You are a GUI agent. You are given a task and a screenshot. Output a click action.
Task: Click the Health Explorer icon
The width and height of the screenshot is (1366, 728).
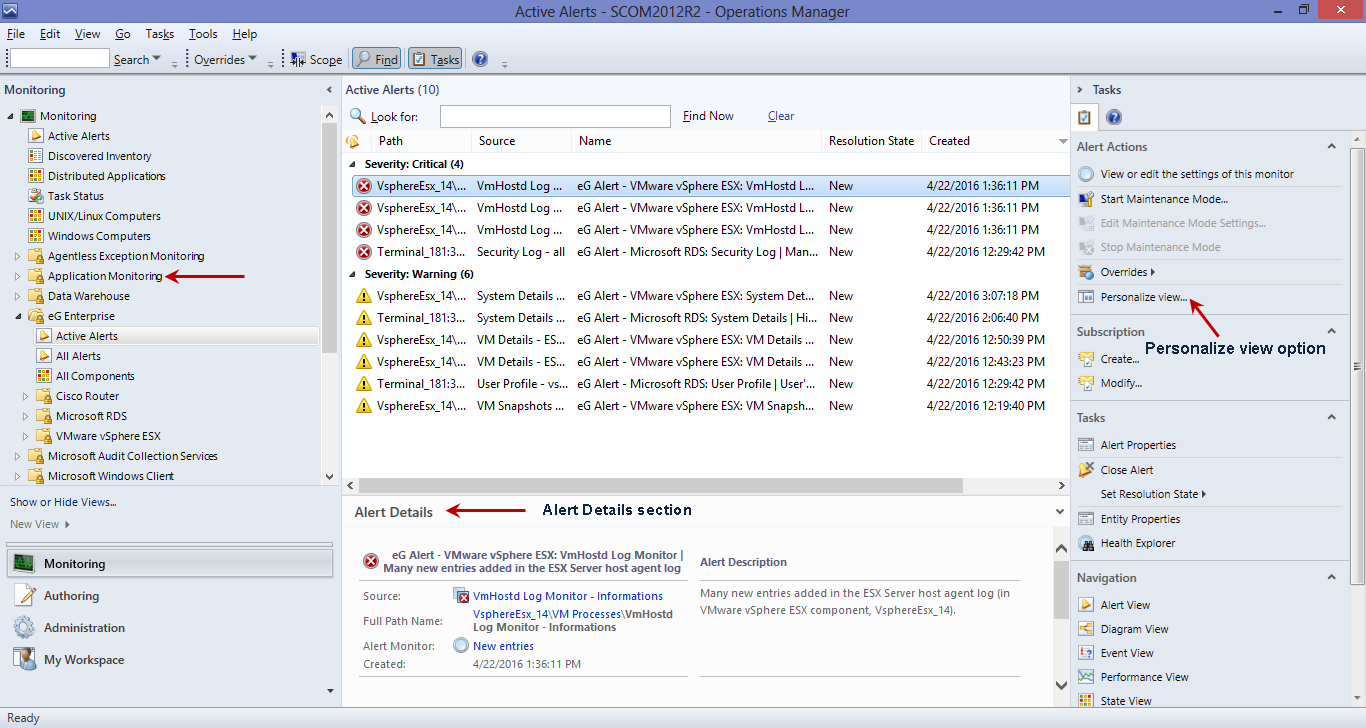click(1086, 543)
